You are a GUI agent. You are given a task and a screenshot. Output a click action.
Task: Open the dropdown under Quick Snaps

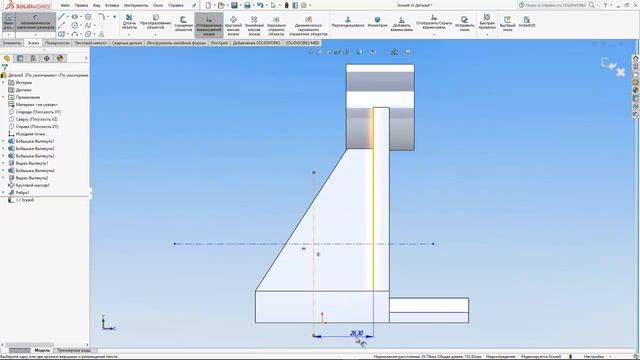487,35
